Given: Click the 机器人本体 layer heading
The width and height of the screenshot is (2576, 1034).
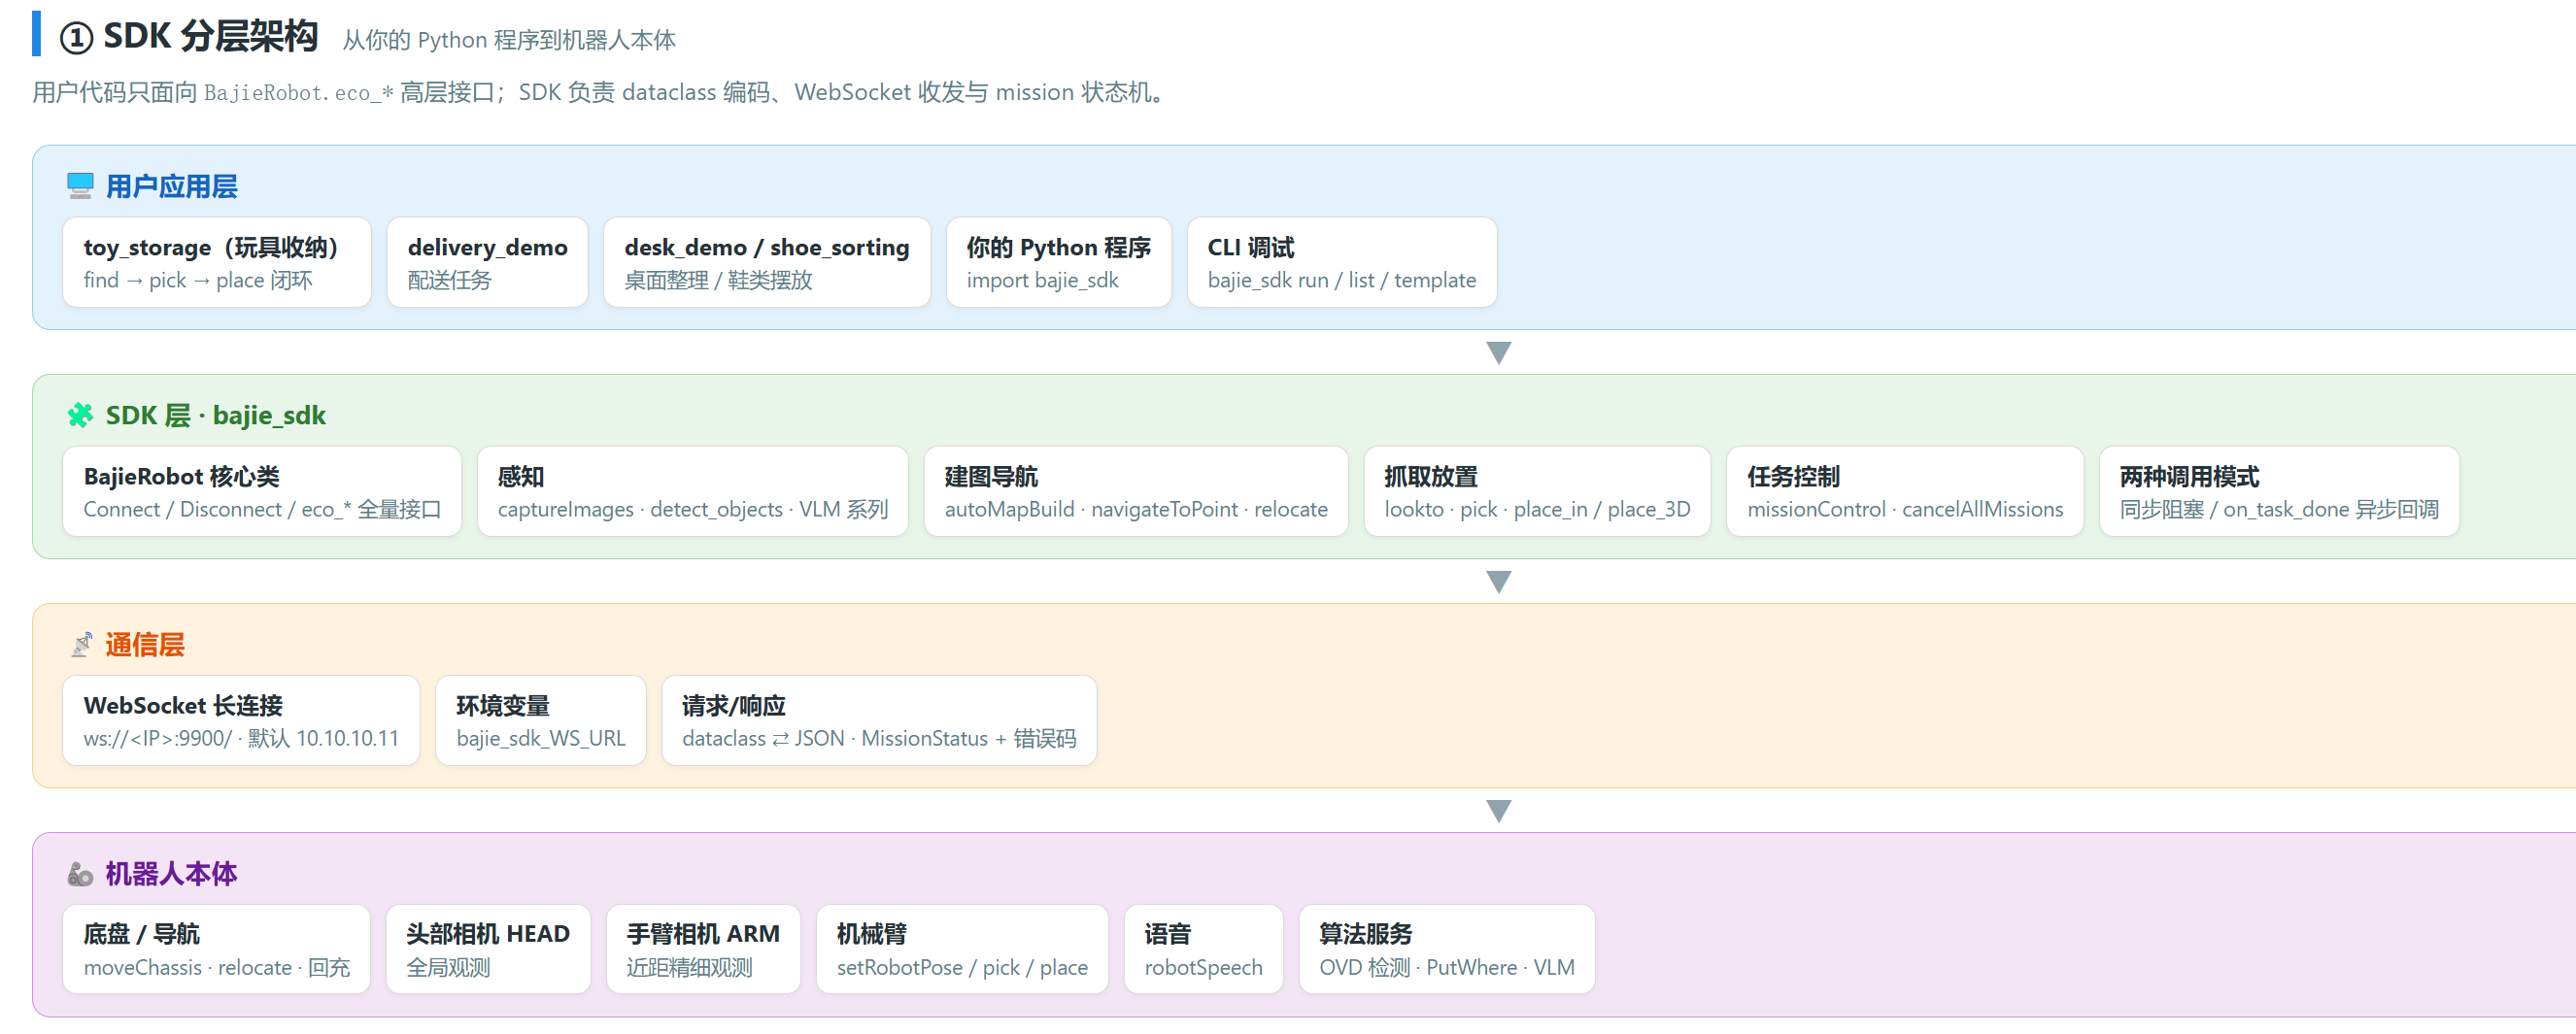Looking at the screenshot, I should pos(171,874).
